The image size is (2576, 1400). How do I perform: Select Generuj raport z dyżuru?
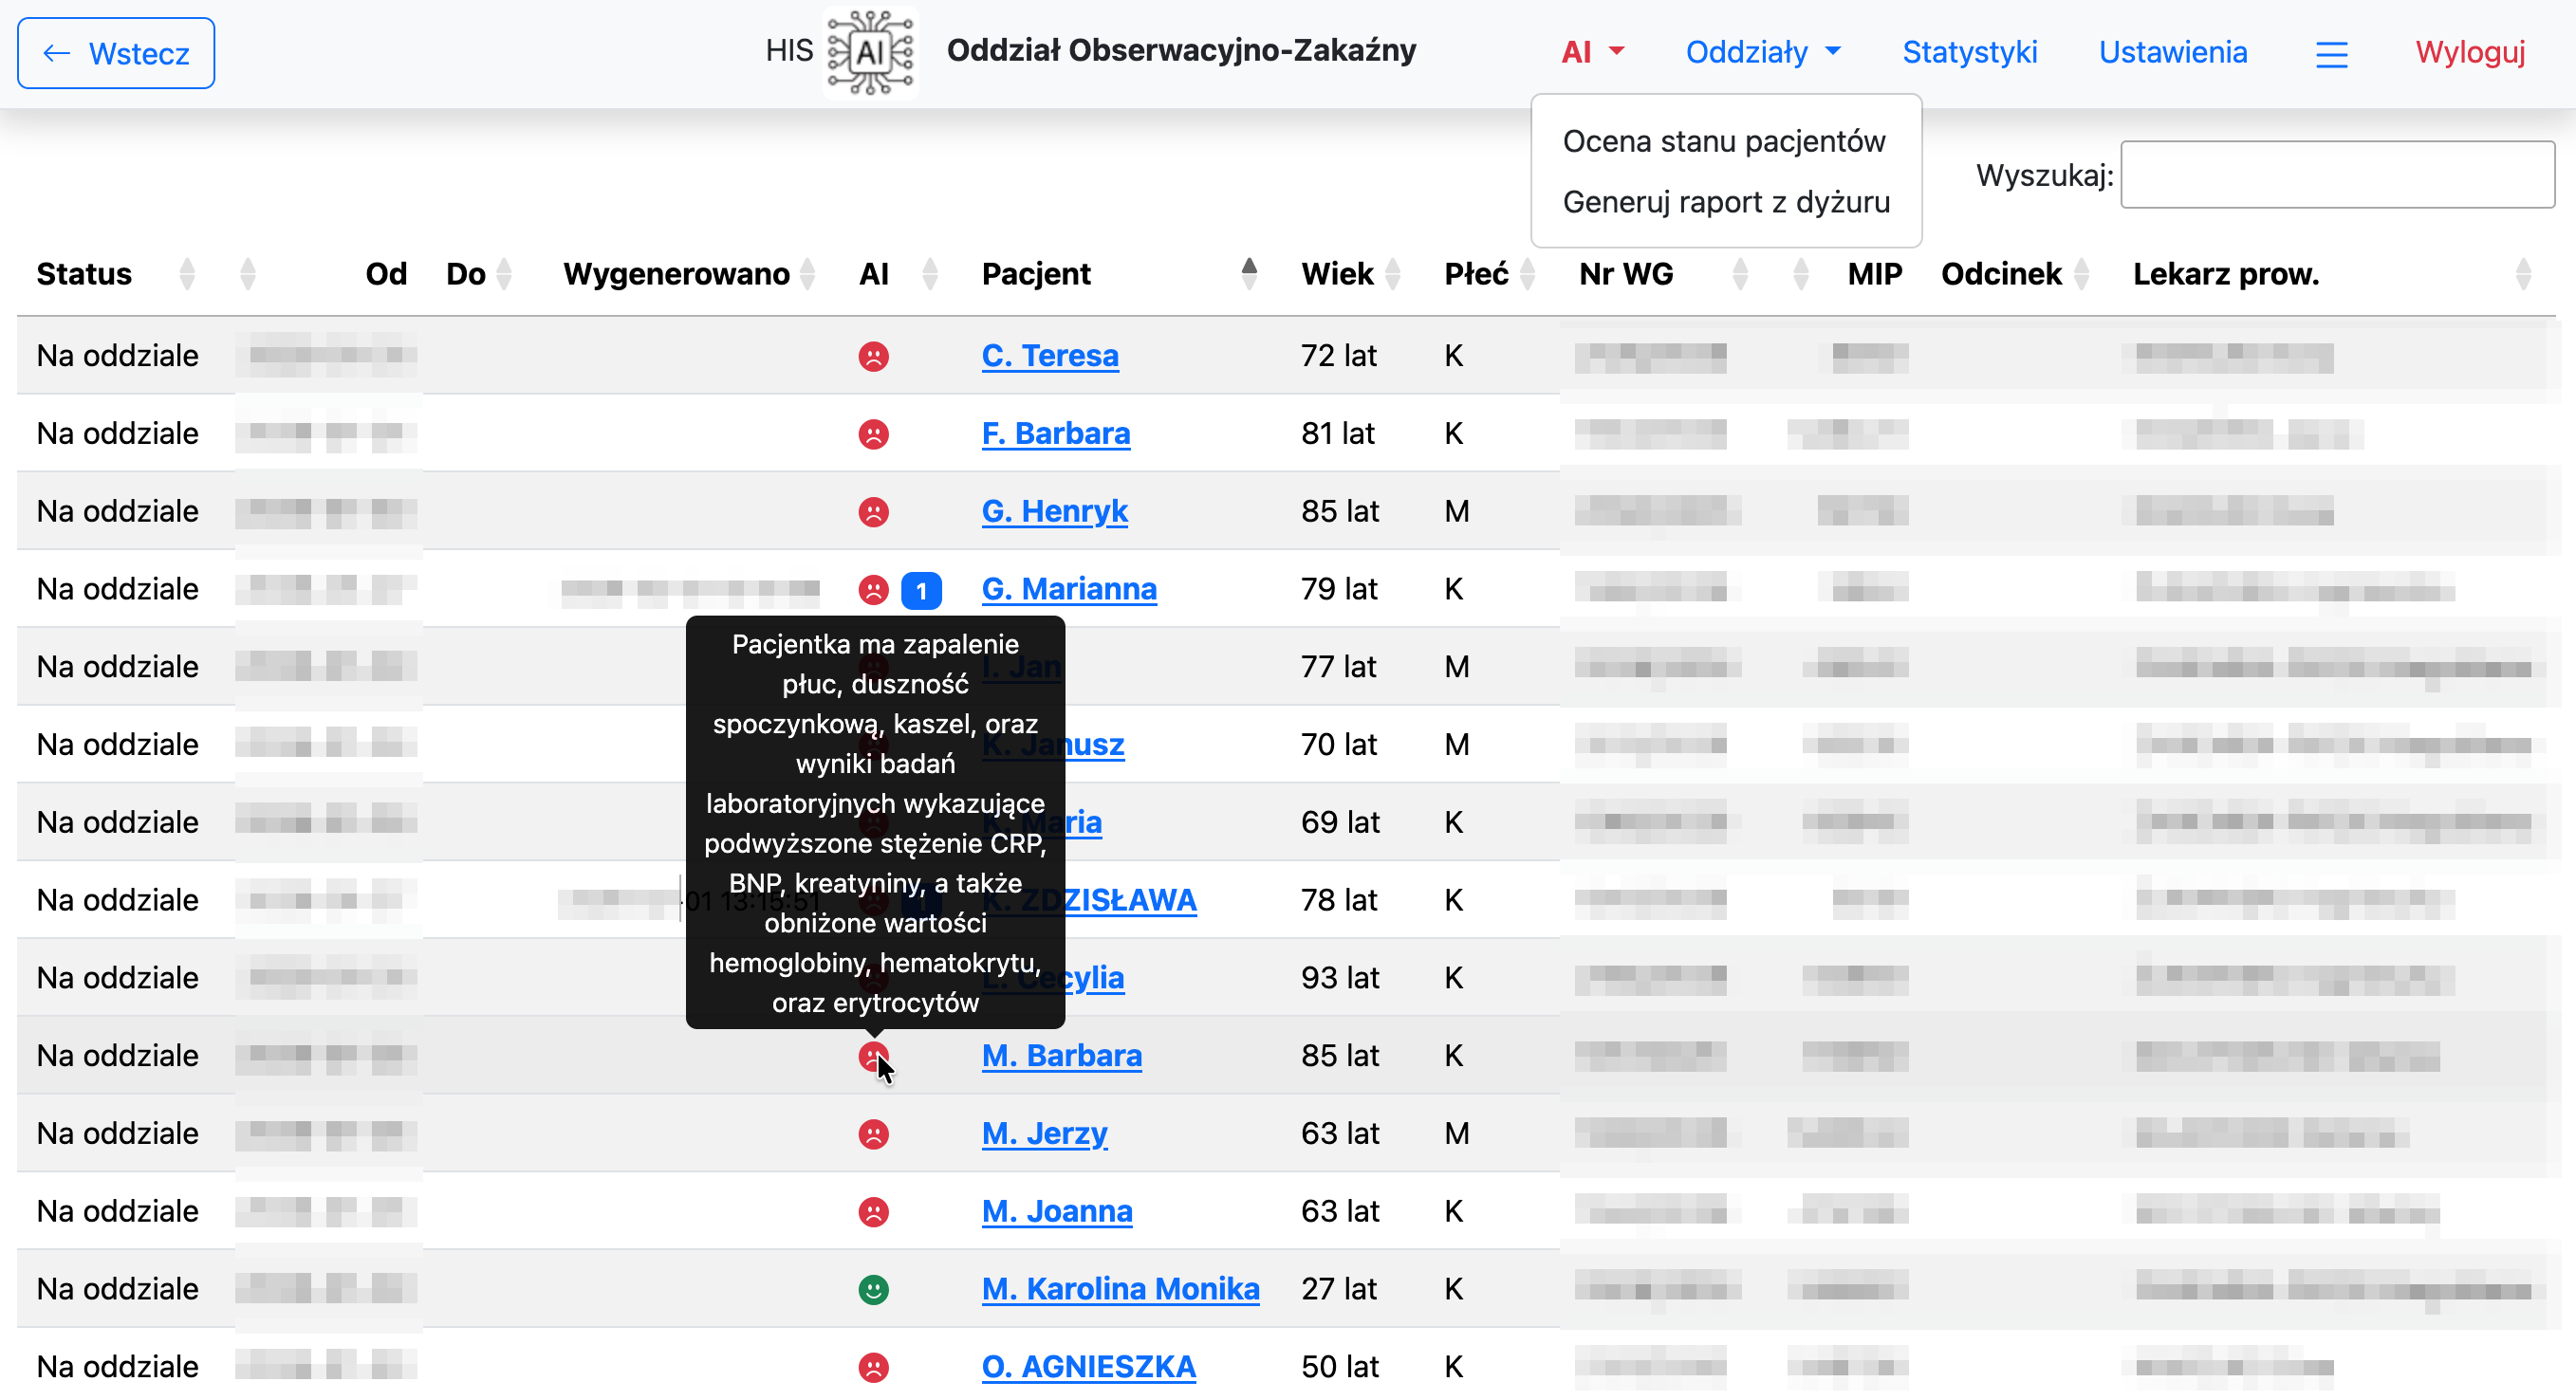click(1725, 202)
